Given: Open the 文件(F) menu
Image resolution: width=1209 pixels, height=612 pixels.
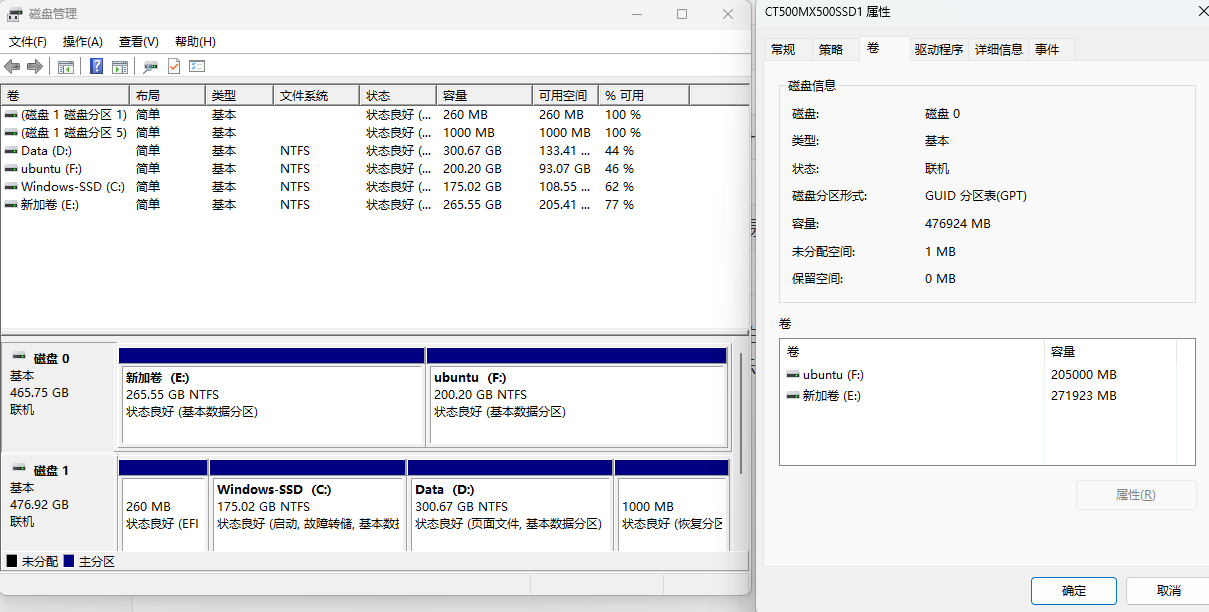Looking at the screenshot, I should (x=27, y=42).
